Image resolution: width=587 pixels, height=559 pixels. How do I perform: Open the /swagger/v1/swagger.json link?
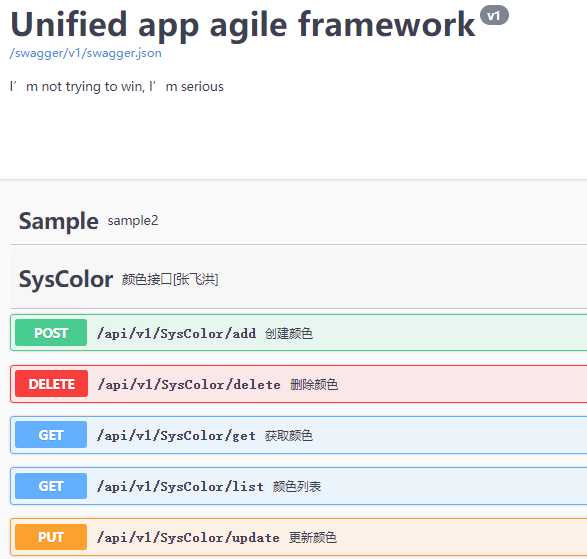86,53
